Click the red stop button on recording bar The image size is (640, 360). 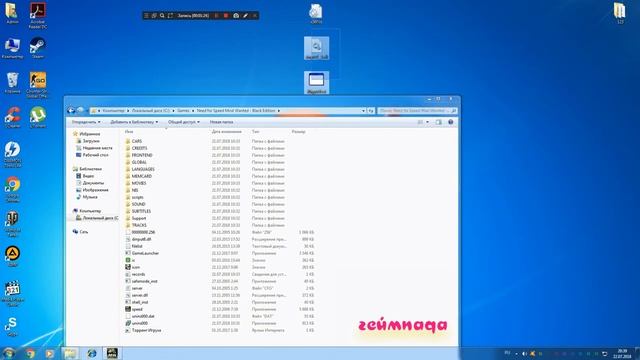tap(226, 16)
